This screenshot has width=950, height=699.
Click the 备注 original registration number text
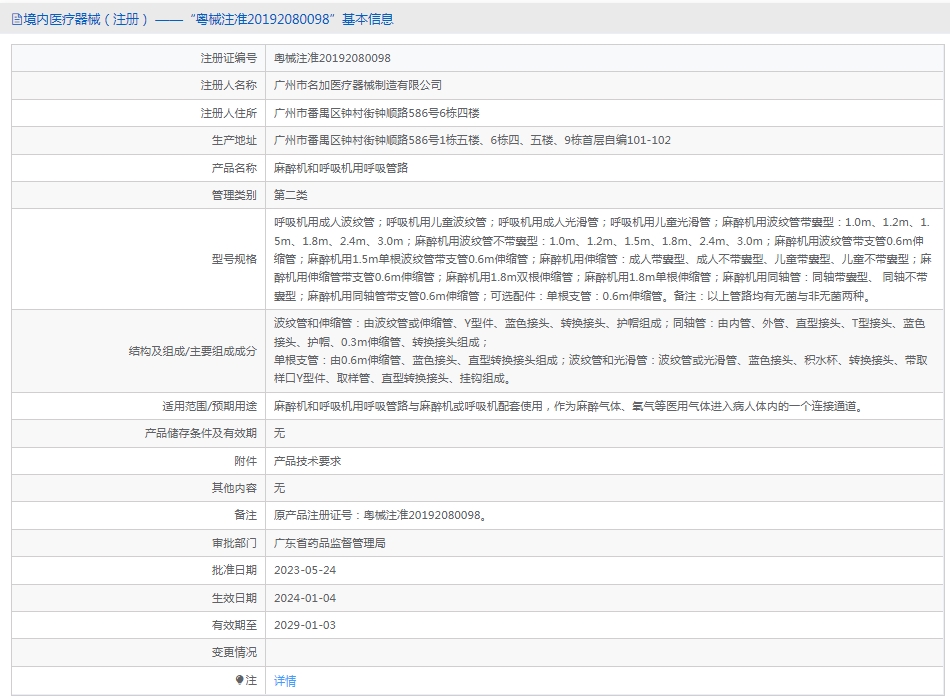[x=381, y=516]
